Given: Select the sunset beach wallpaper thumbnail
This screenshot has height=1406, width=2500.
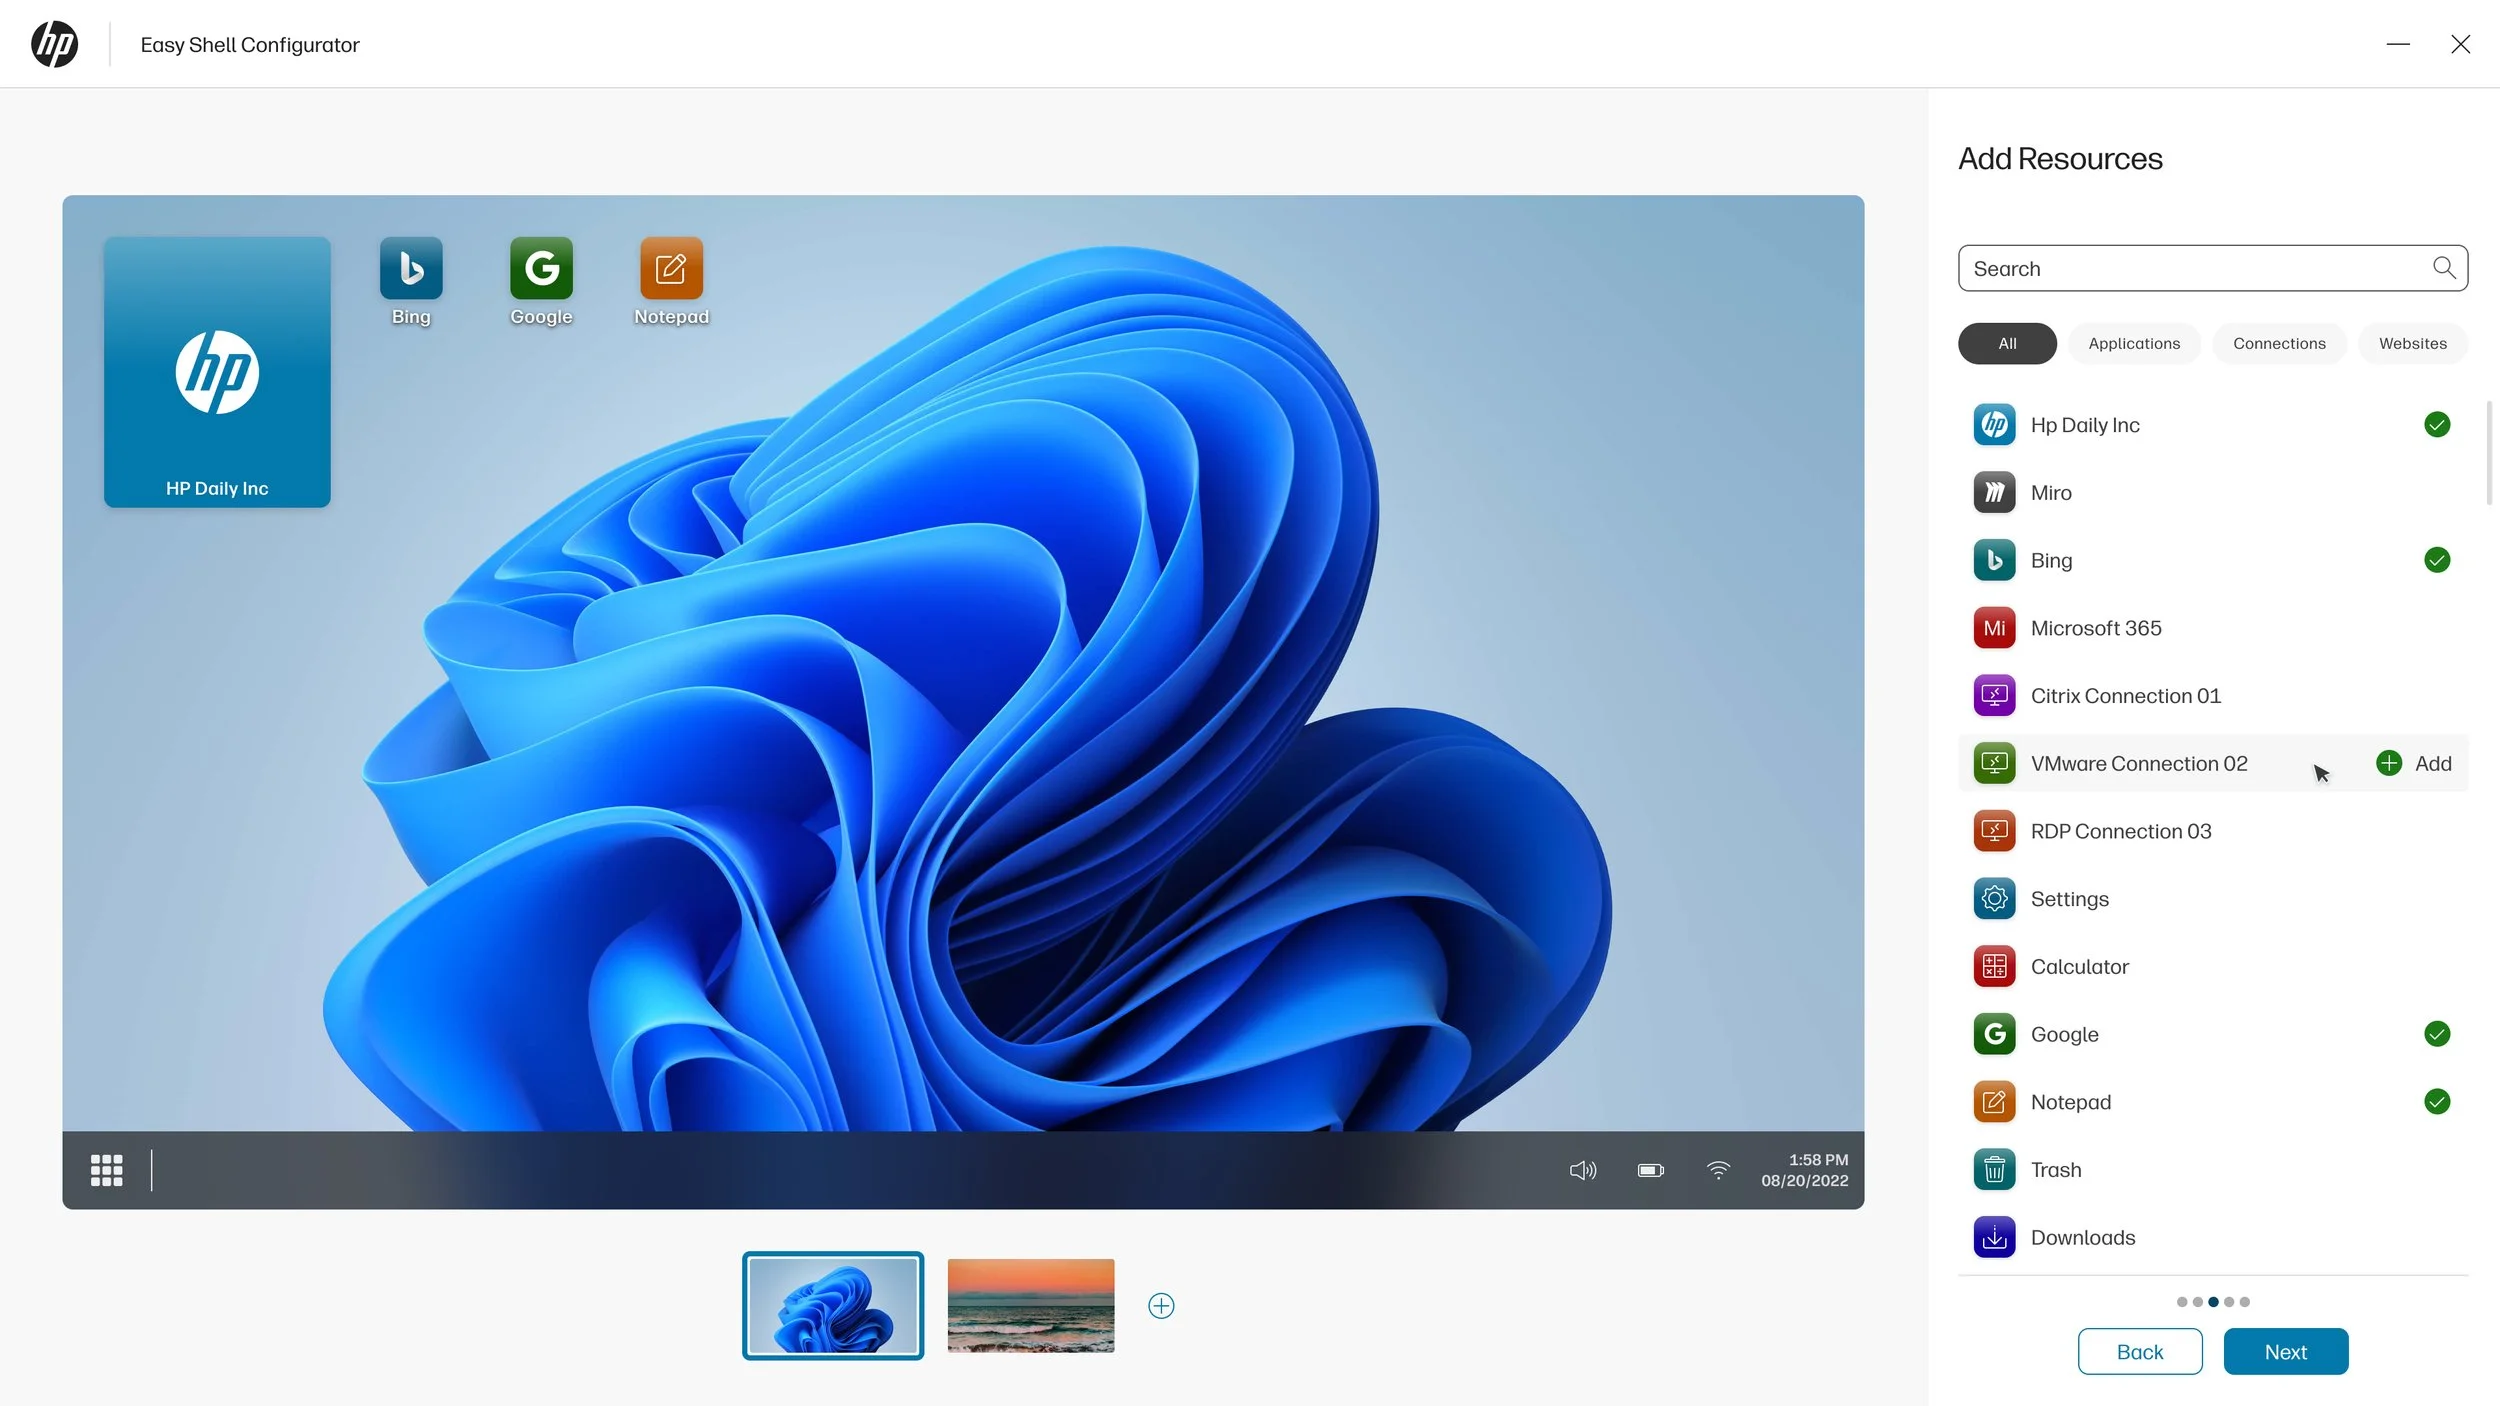Looking at the screenshot, I should (x=1030, y=1305).
